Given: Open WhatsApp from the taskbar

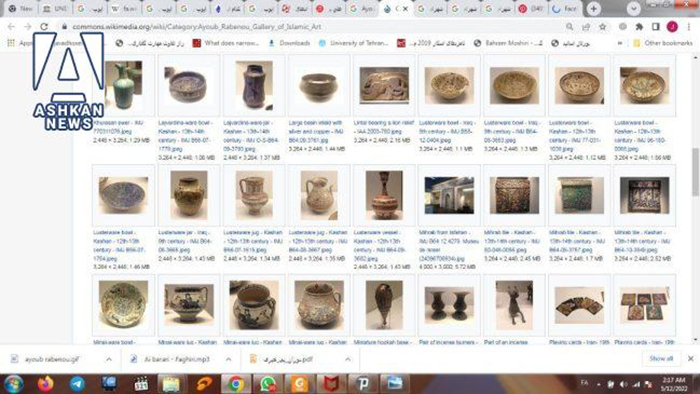Looking at the screenshot, I should [x=268, y=384].
